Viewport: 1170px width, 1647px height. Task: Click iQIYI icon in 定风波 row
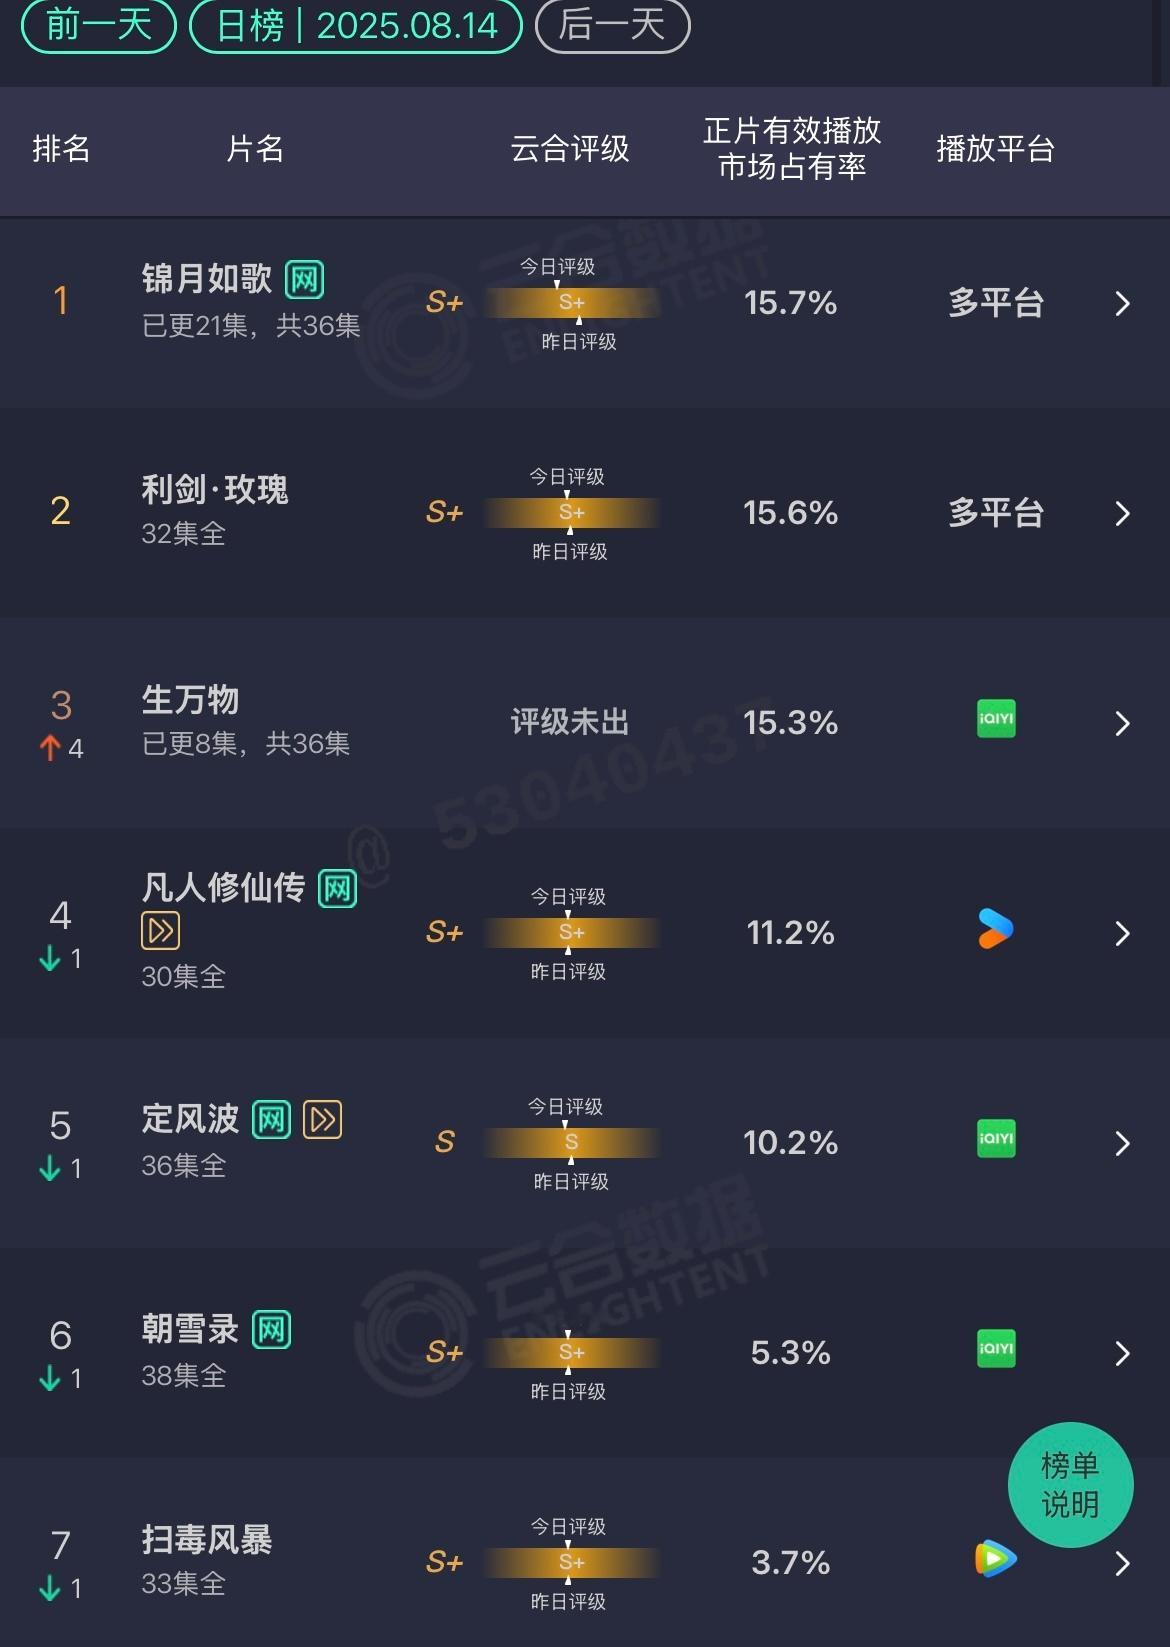996,1139
